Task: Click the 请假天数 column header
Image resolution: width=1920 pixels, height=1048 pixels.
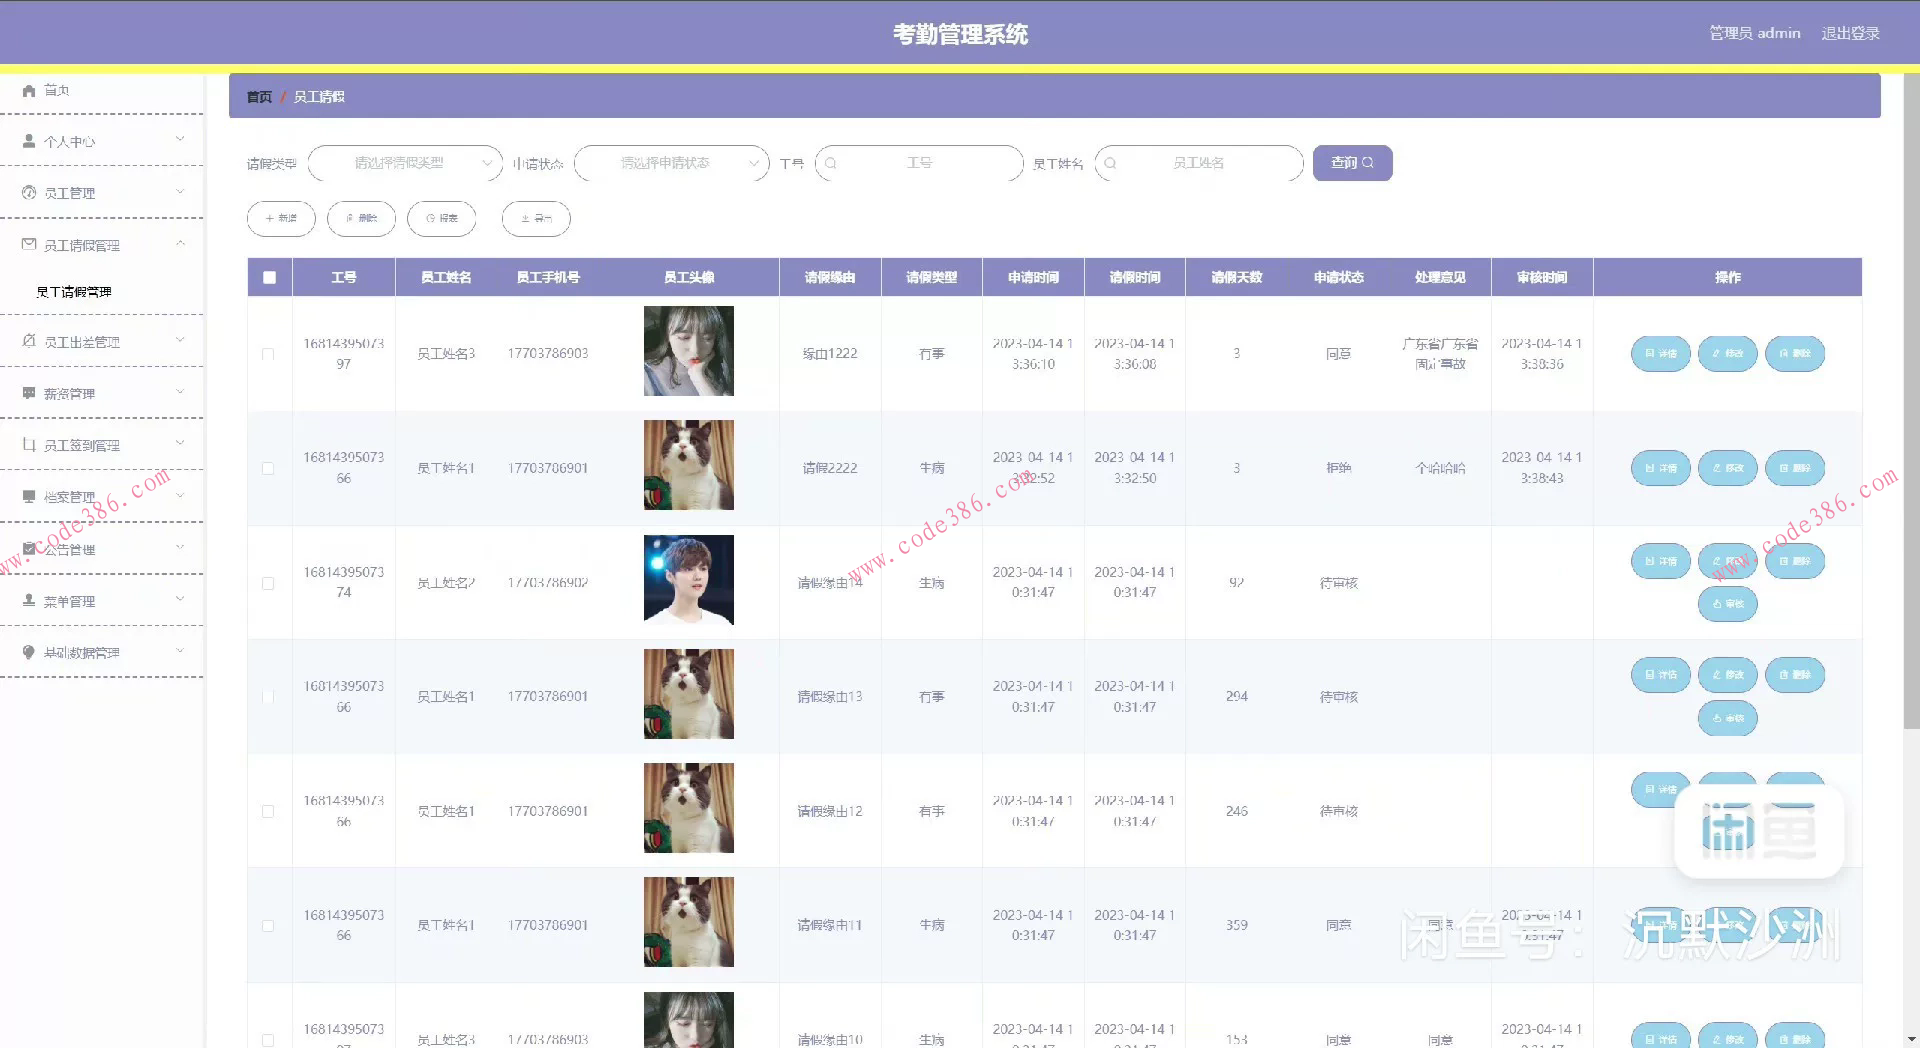Action: (1237, 278)
